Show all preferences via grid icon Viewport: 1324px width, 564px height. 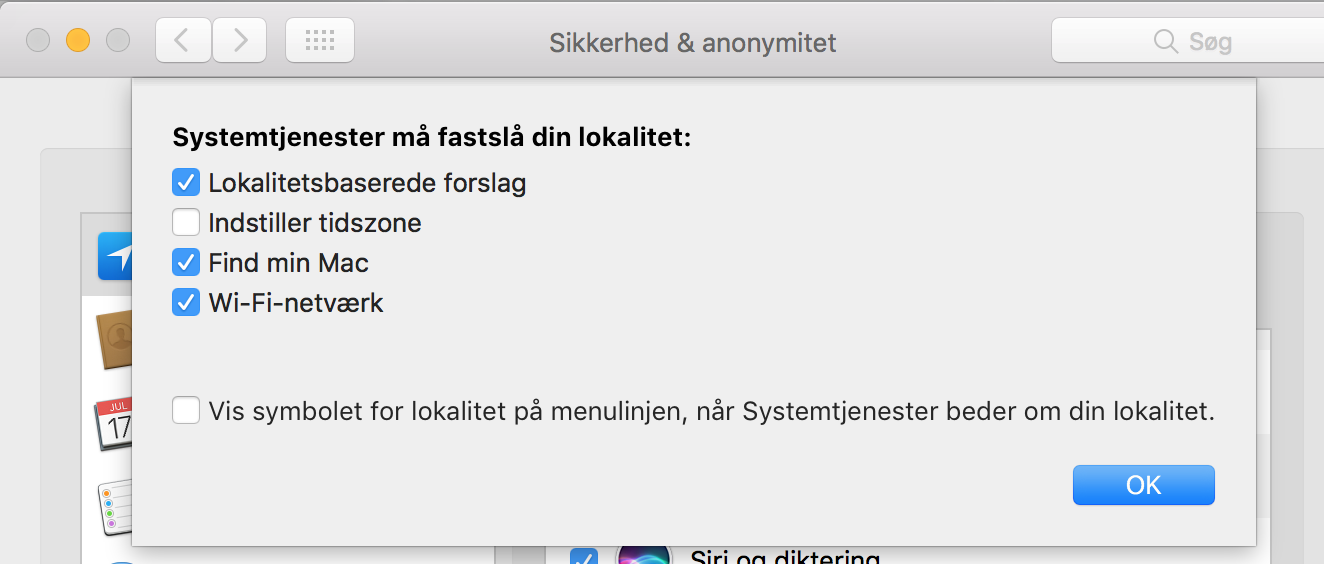pyautogui.click(x=320, y=40)
